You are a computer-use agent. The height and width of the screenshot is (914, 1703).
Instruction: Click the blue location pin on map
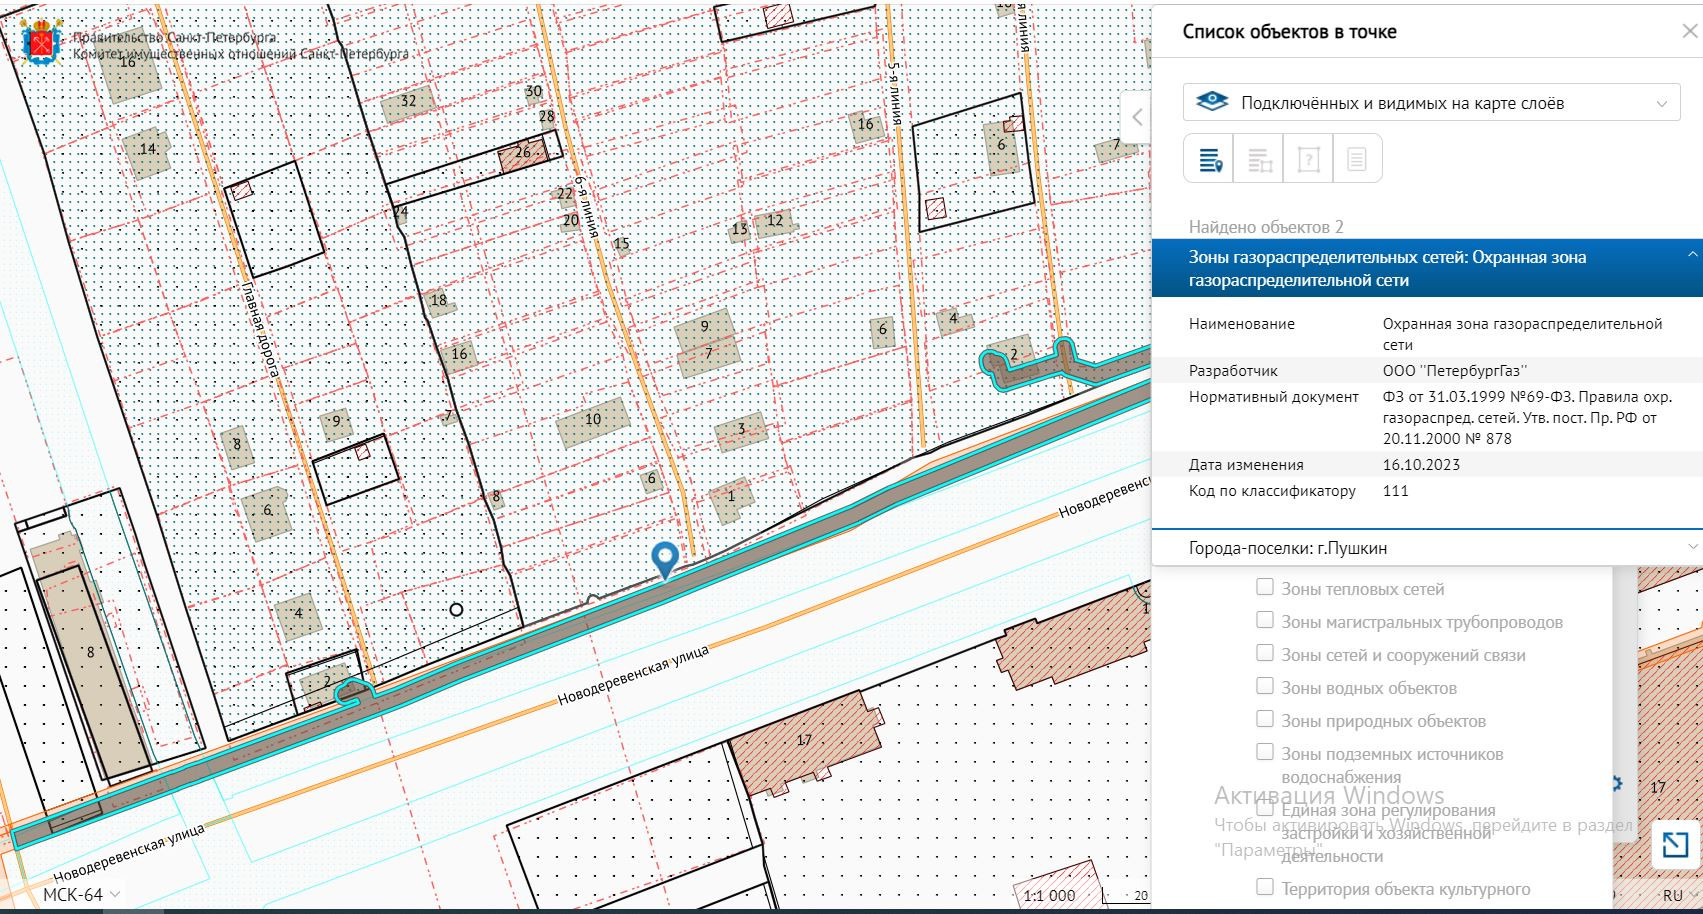tap(664, 558)
